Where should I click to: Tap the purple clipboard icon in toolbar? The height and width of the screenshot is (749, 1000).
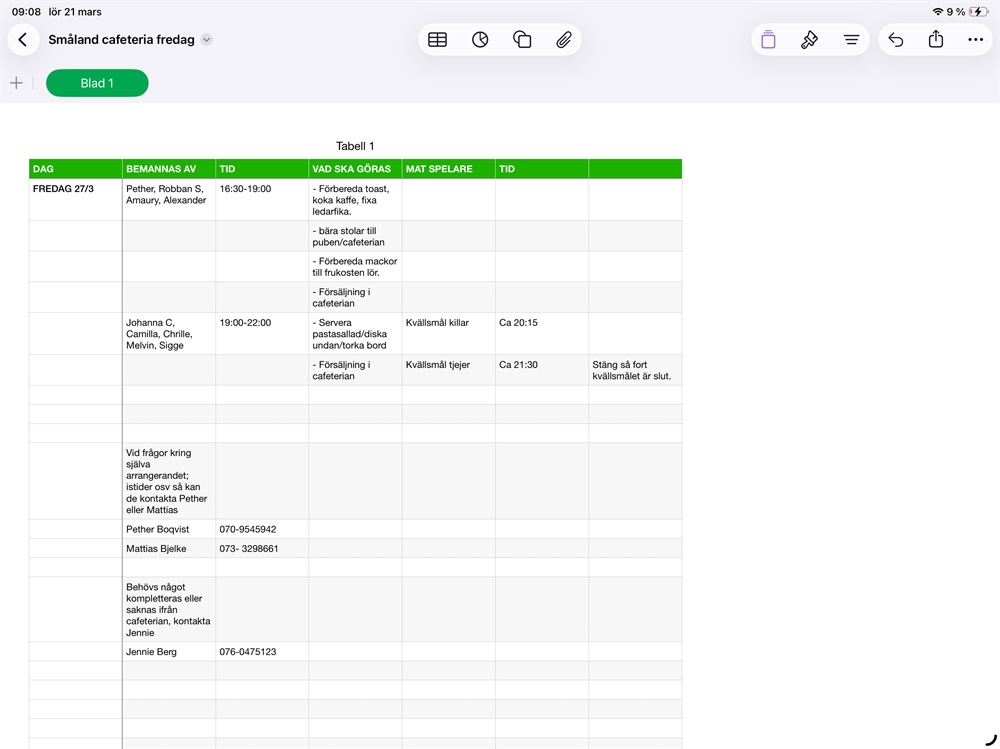tap(768, 40)
